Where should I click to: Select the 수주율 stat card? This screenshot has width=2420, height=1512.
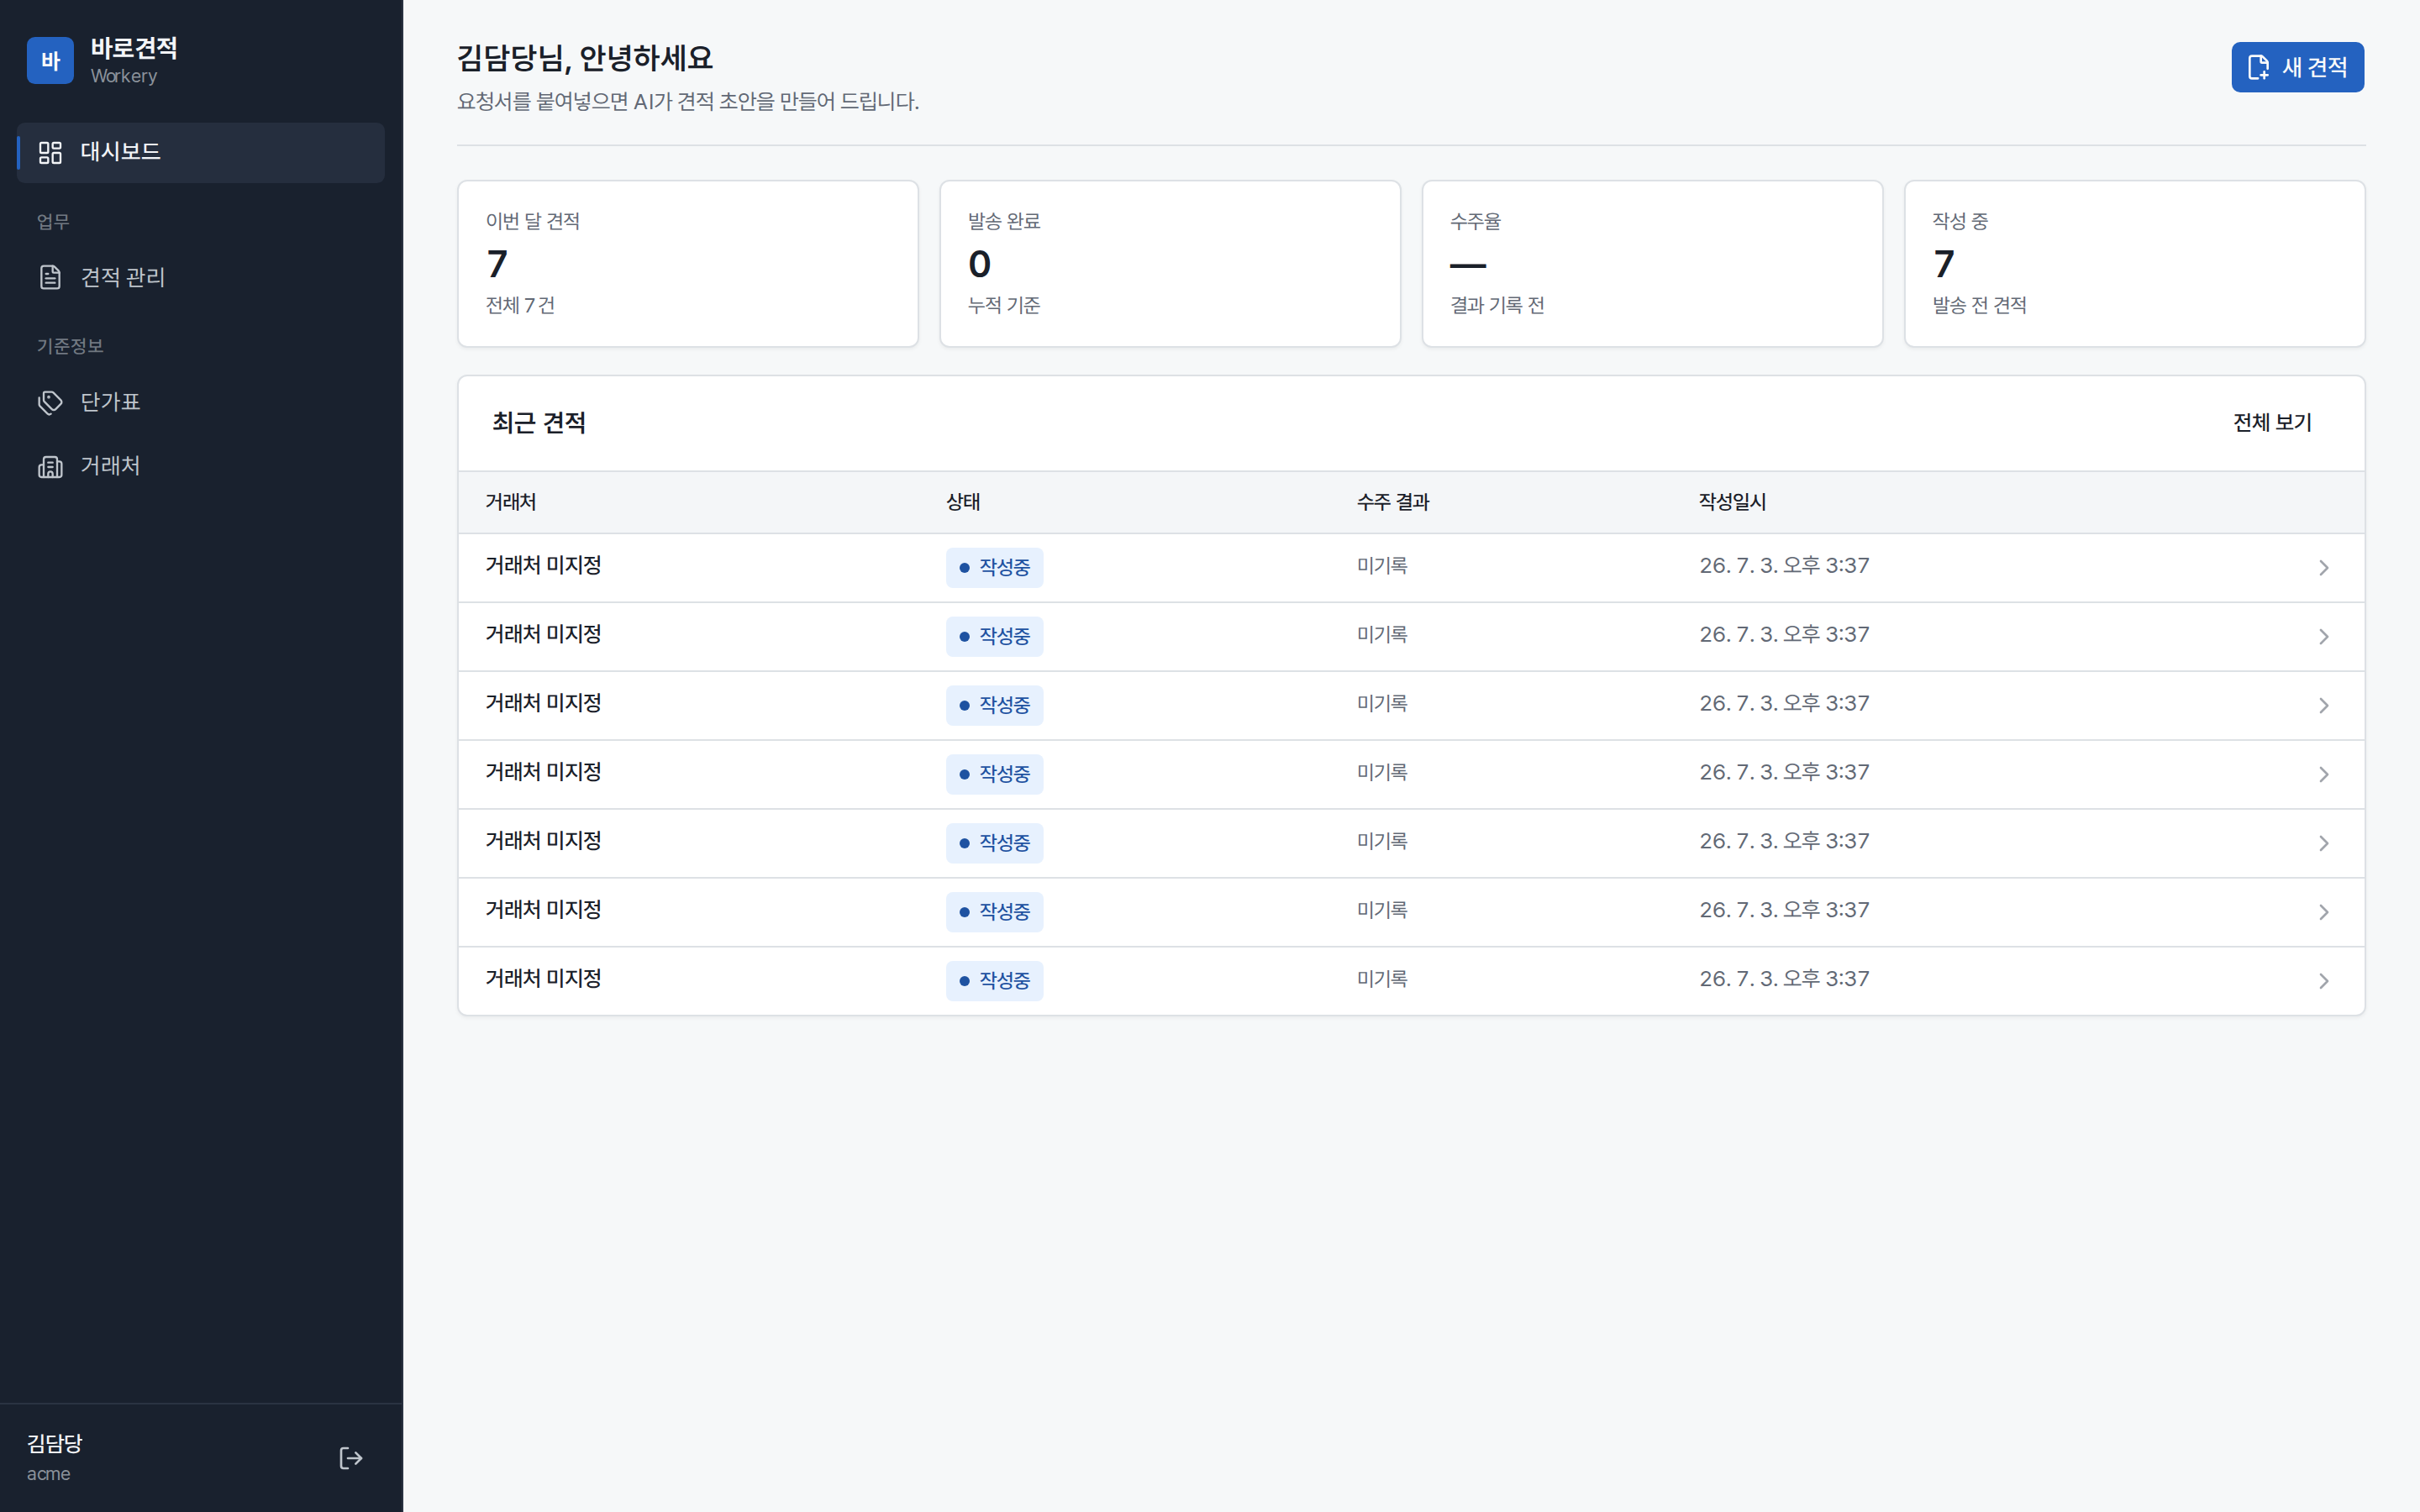(1652, 264)
